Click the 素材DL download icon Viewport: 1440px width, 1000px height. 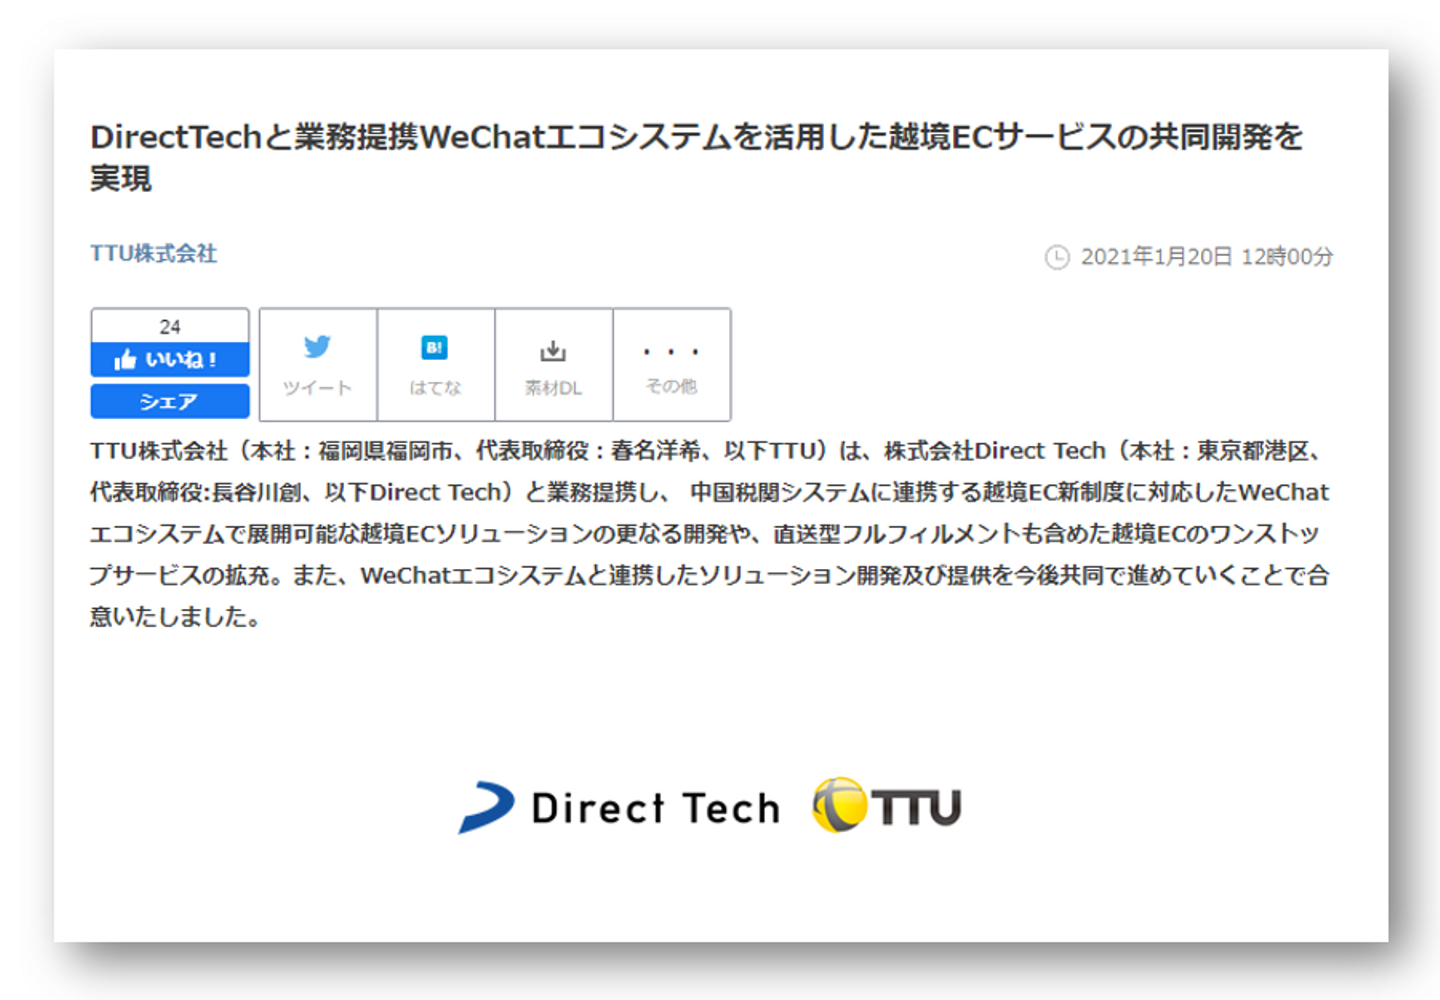[553, 350]
